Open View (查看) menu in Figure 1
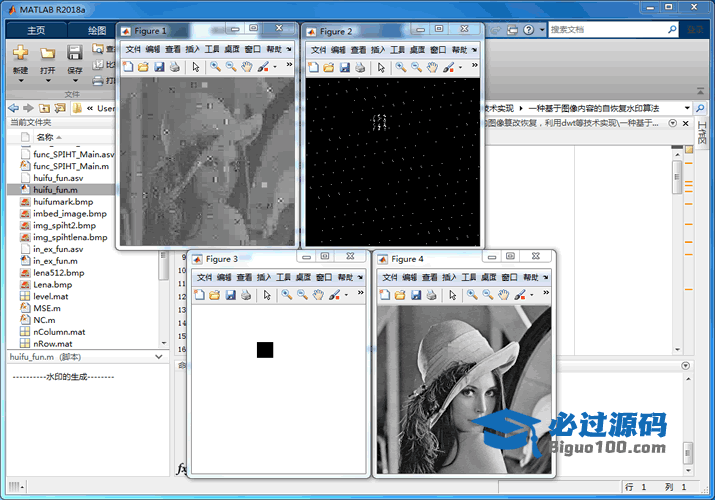 (x=172, y=49)
